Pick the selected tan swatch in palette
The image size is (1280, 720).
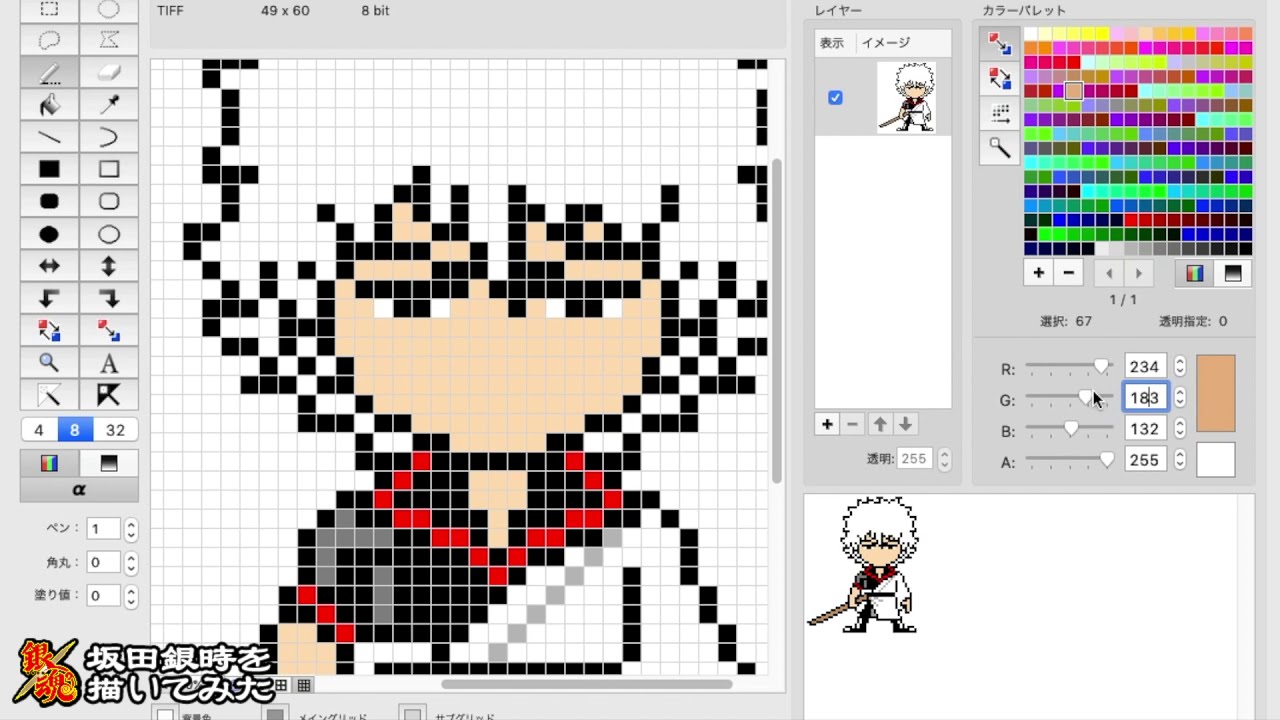point(1074,91)
